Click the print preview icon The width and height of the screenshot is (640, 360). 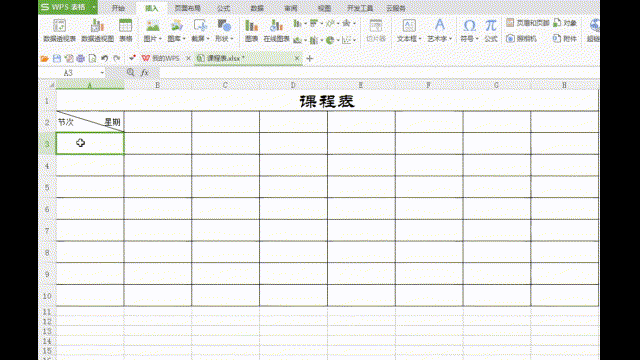click(93, 59)
